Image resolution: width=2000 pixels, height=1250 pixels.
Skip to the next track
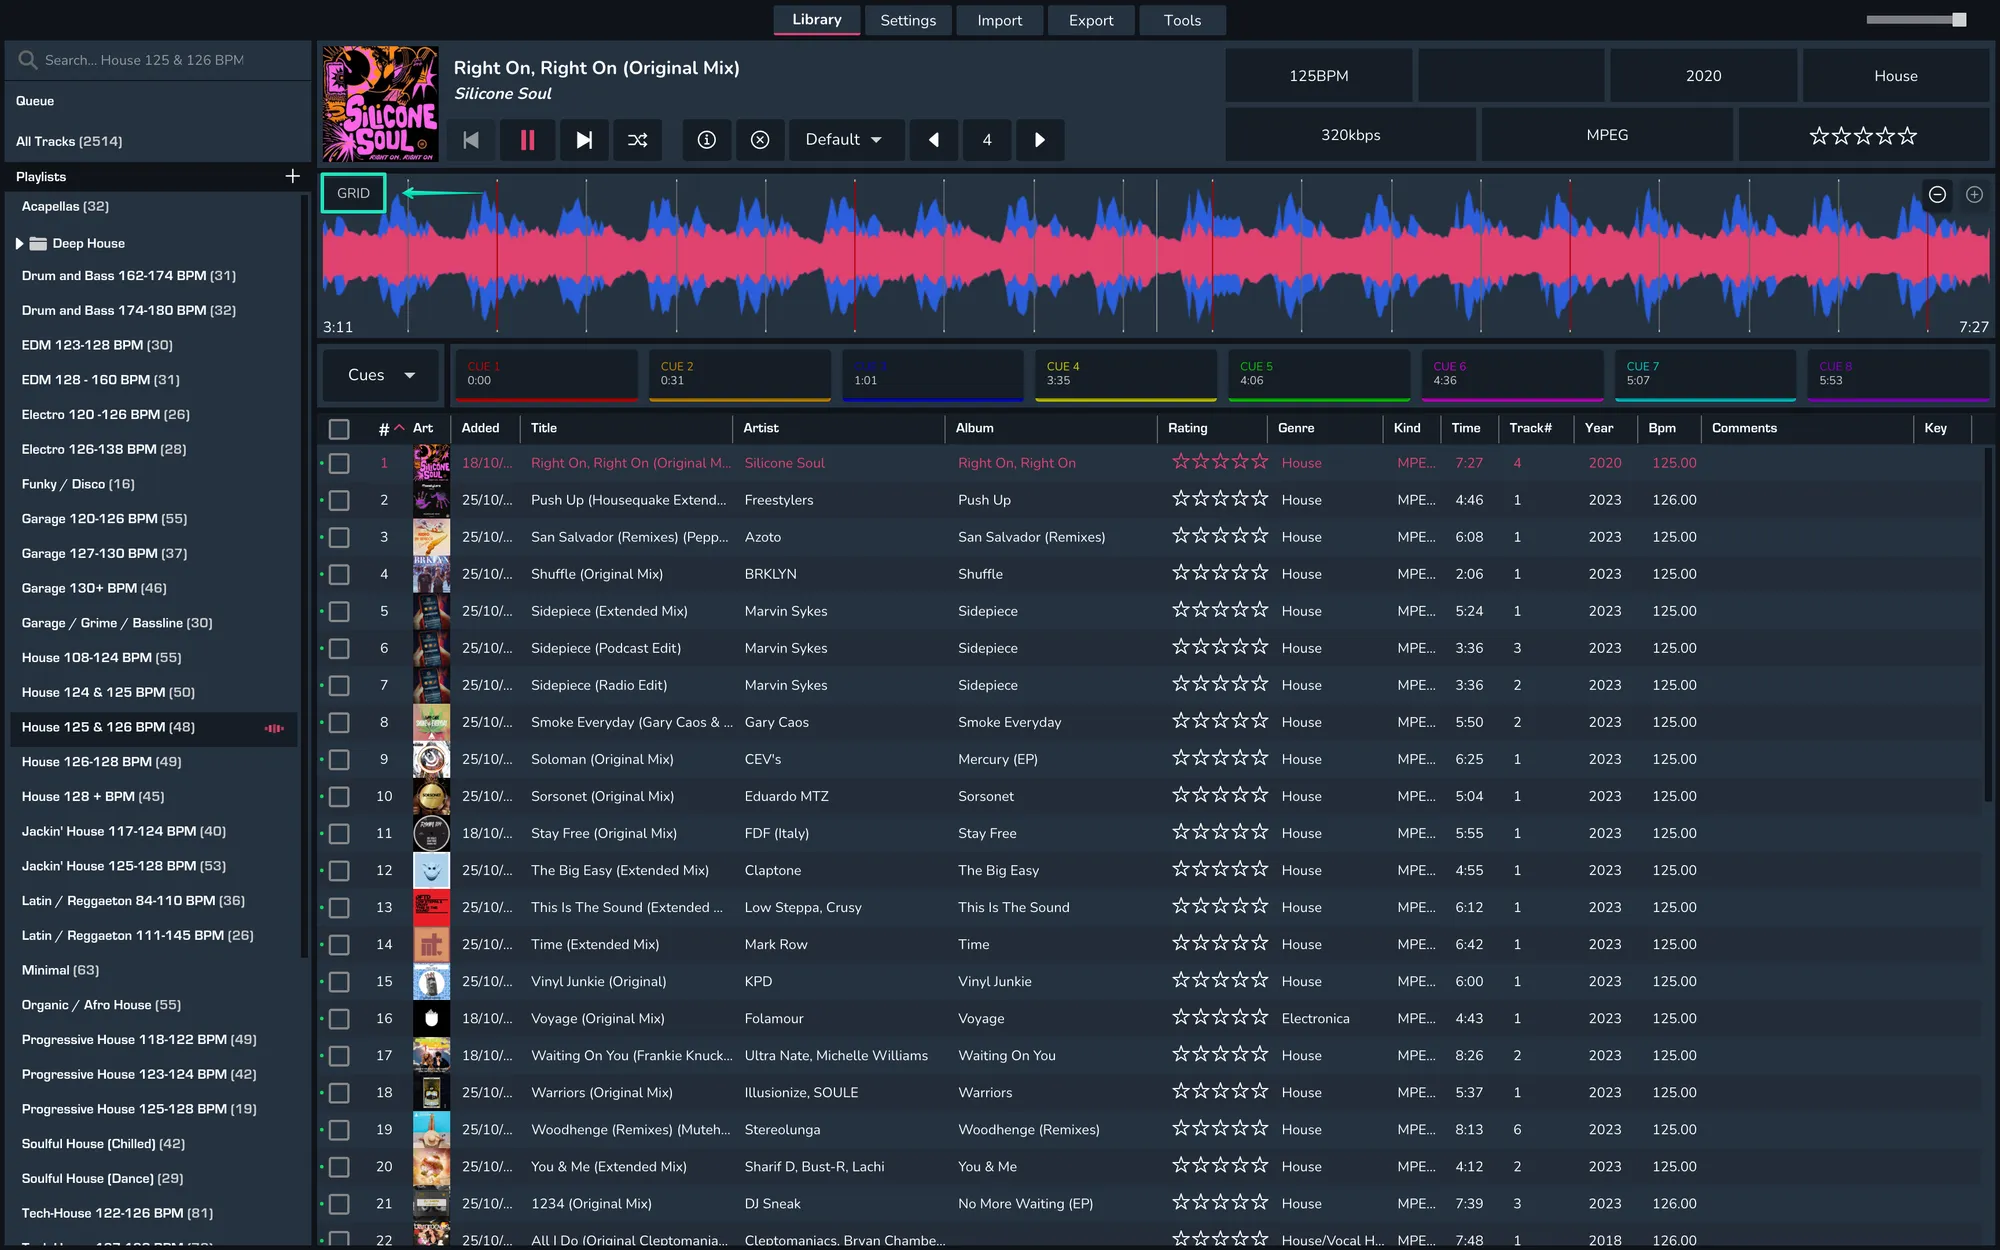tap(584, 140)
